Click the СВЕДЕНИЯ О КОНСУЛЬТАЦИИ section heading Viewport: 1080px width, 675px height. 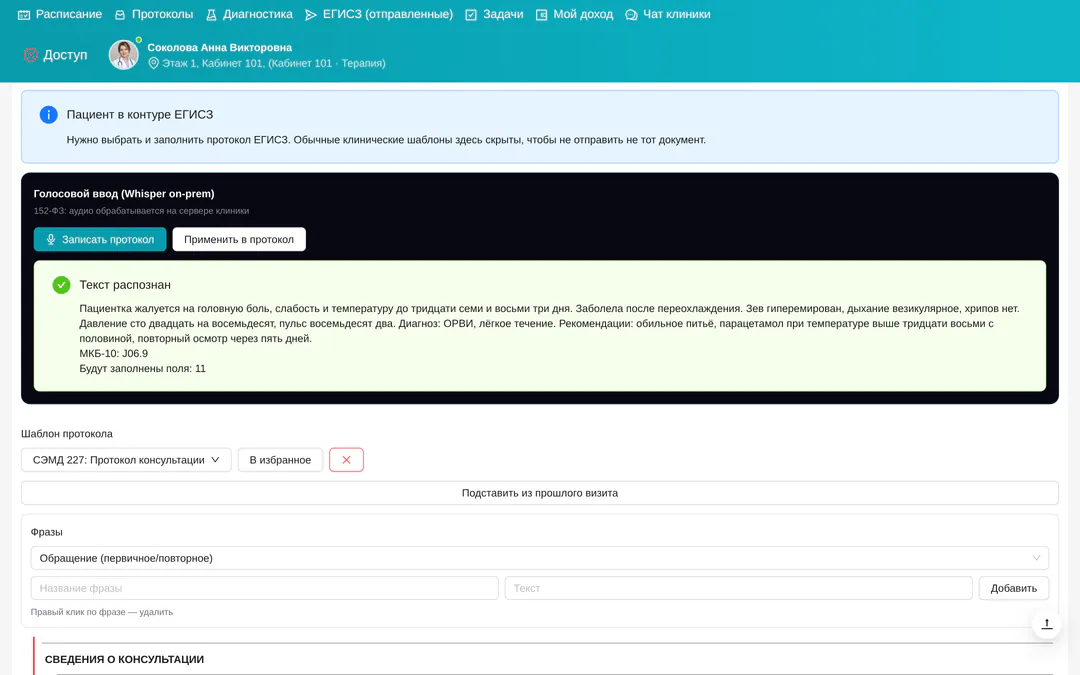(x=125, y=659)
